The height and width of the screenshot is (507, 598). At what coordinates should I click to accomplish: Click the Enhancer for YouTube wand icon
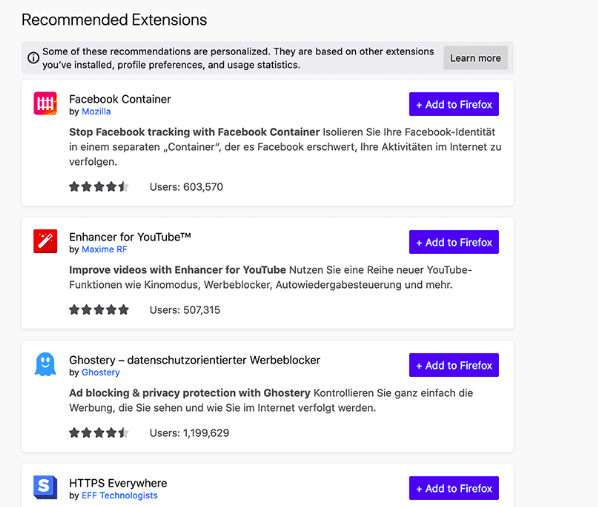(x=45, y=241)
